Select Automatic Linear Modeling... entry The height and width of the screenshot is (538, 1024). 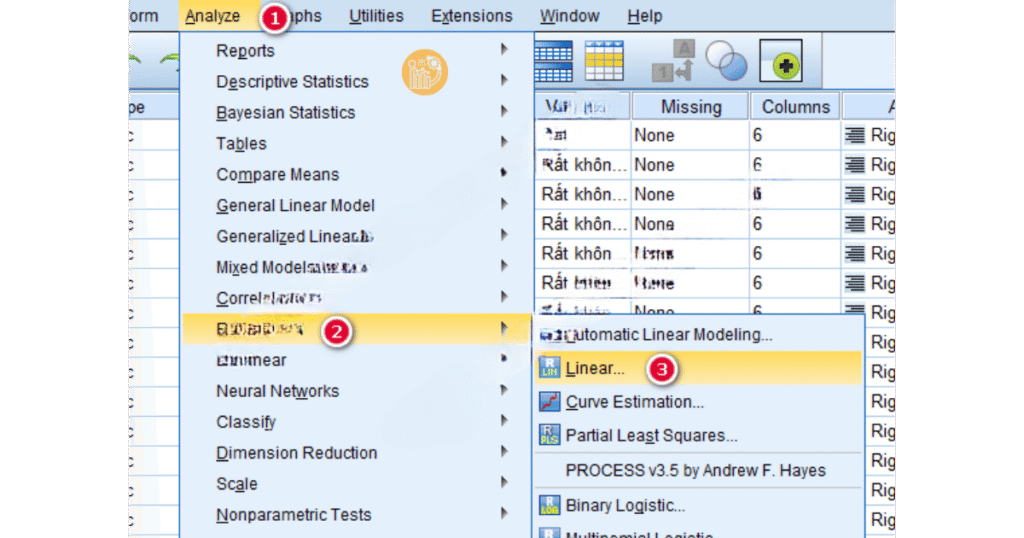(668, 335)
